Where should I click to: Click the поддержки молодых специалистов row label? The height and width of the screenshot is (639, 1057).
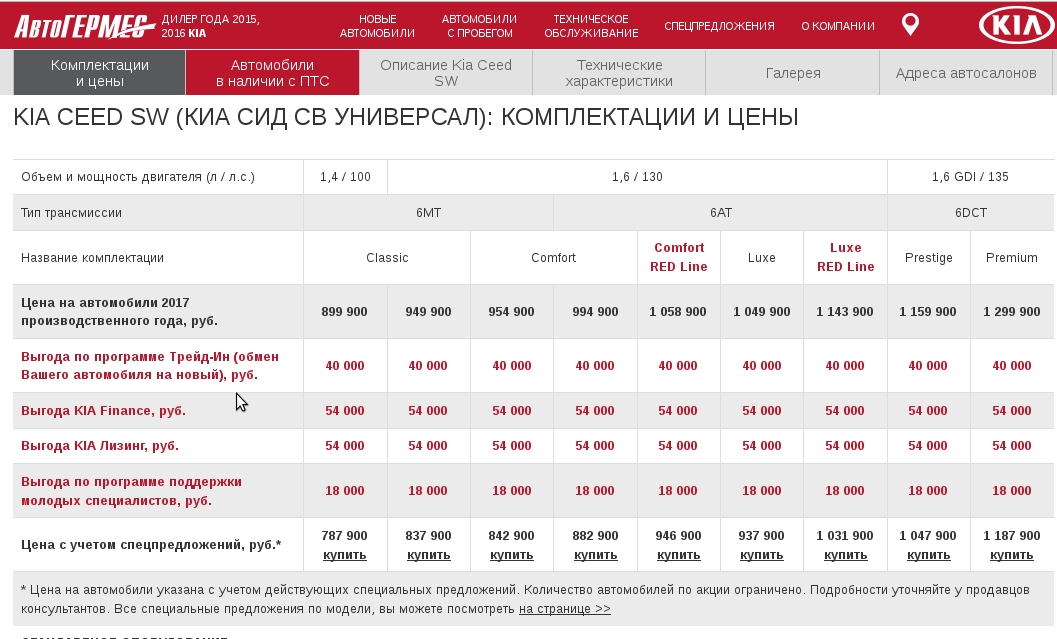[131, 491]
